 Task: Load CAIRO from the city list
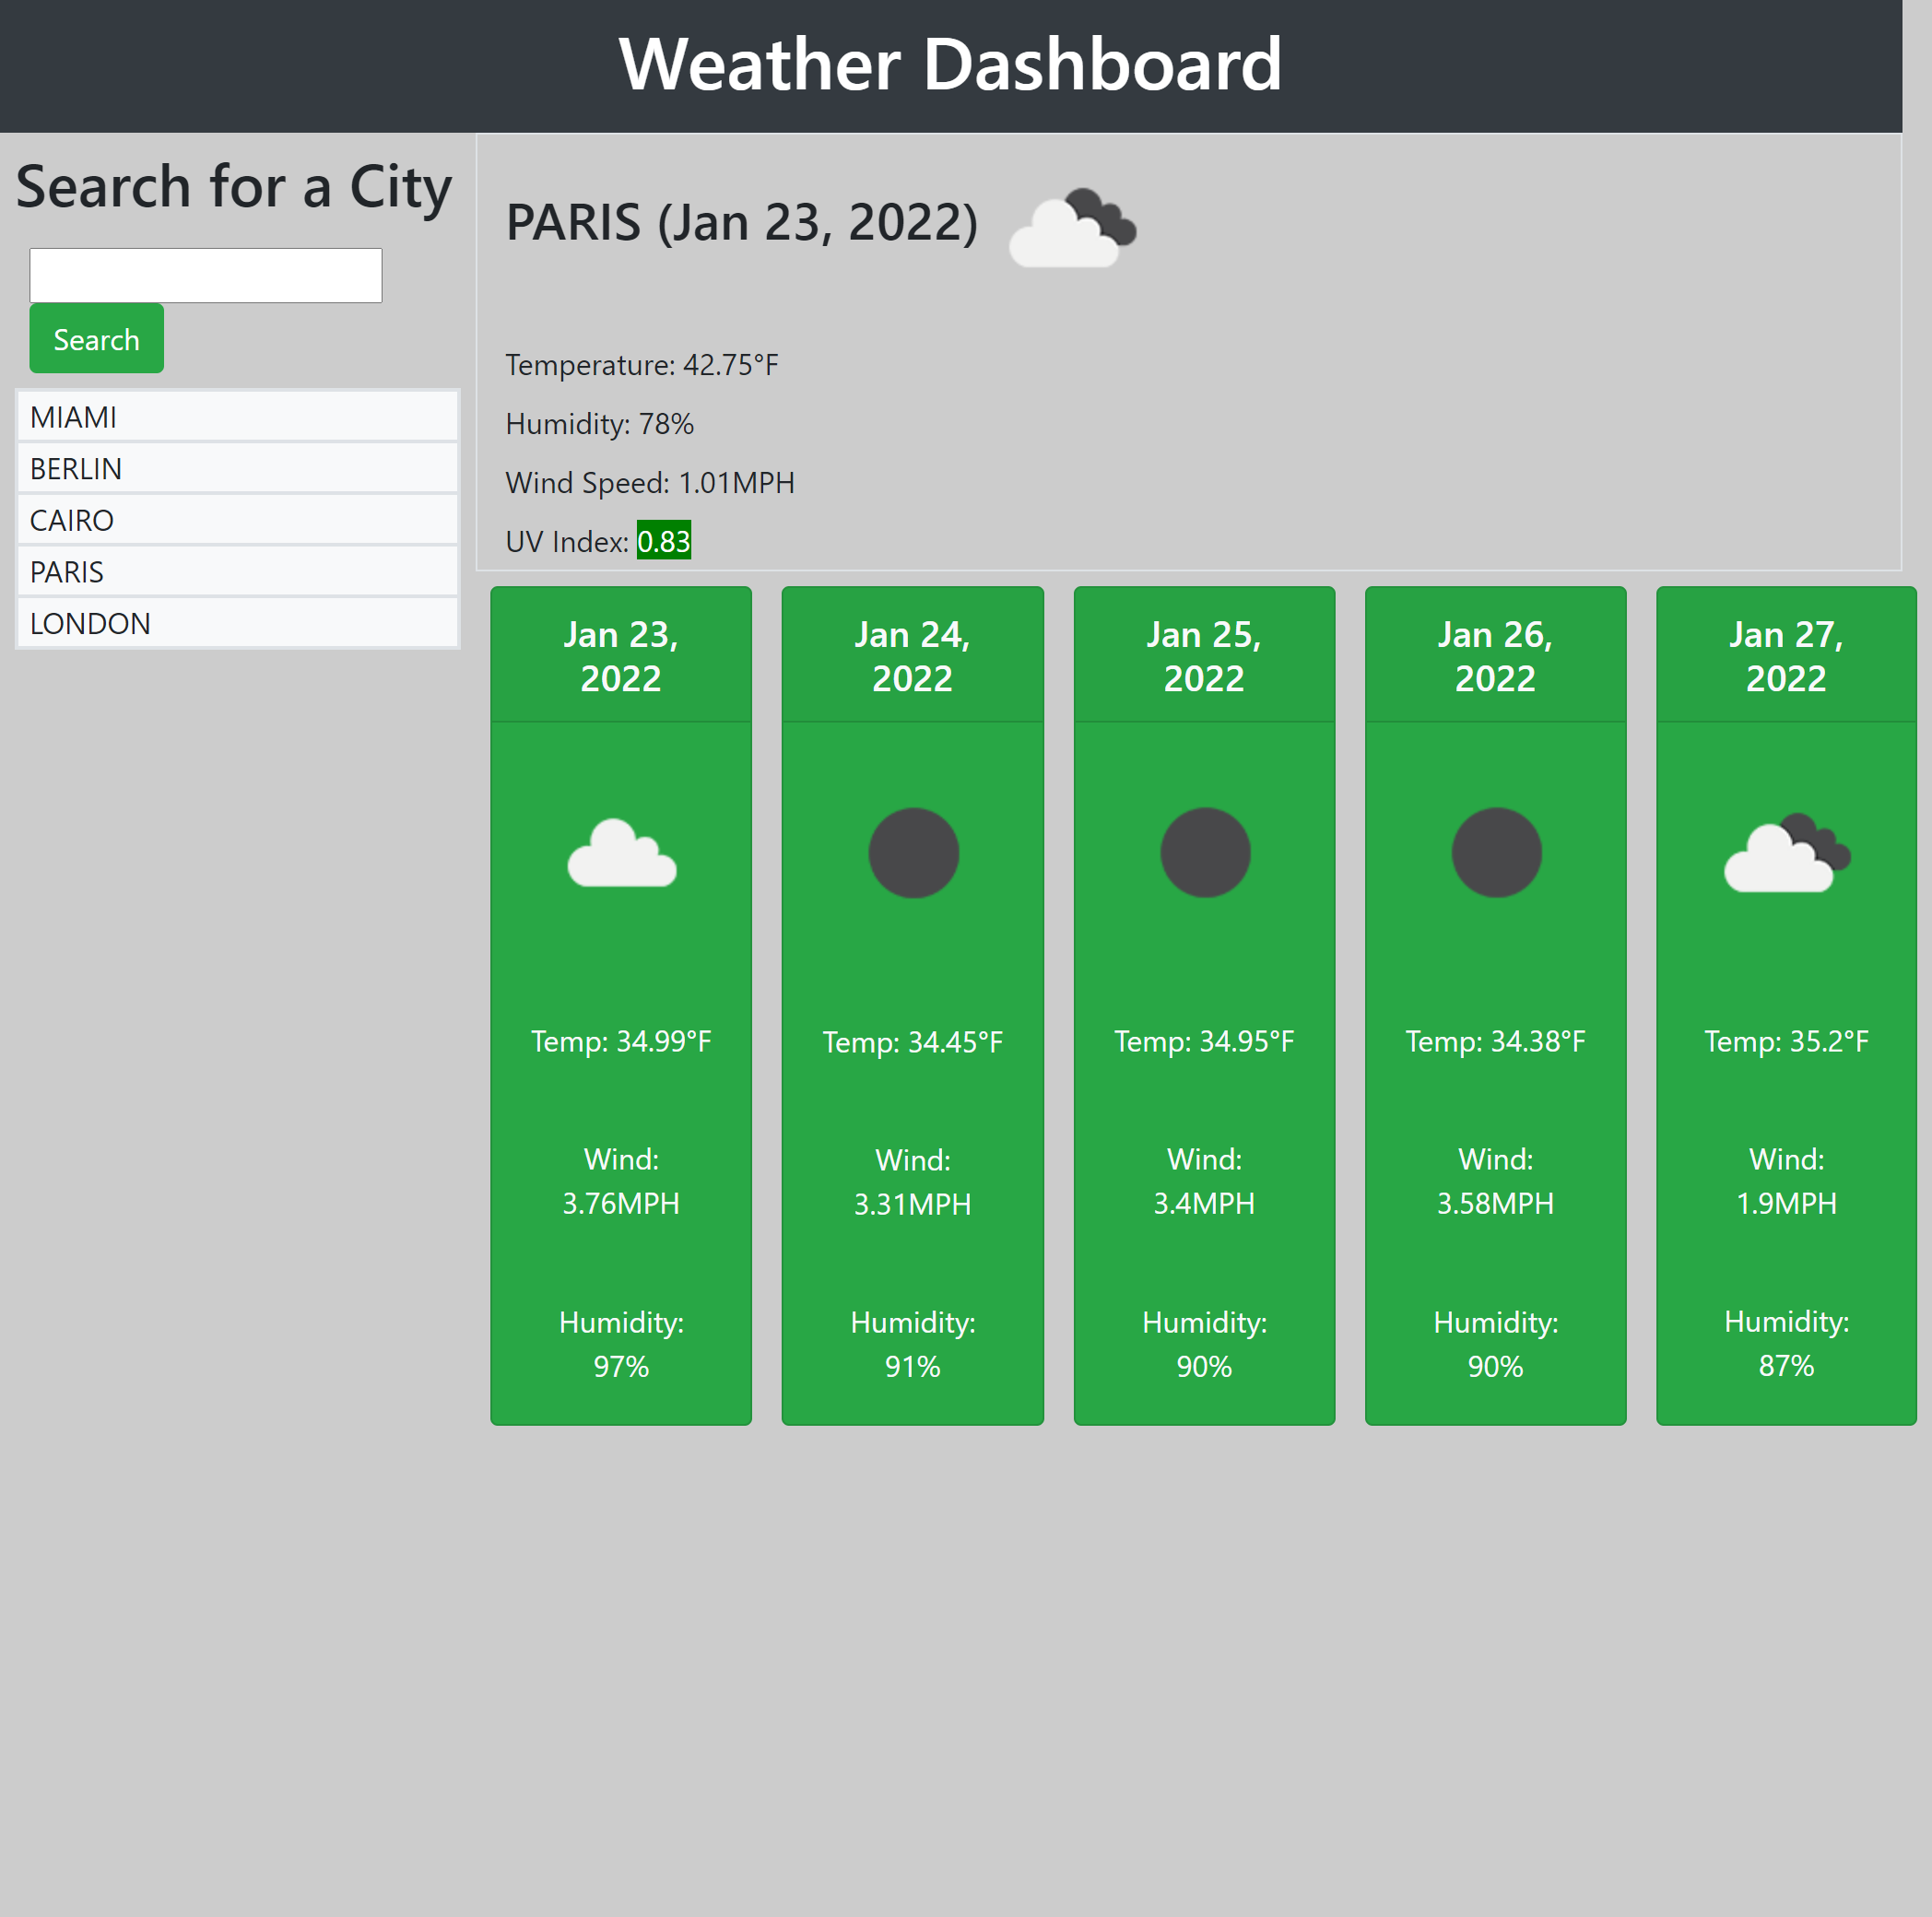pos(237,520)
